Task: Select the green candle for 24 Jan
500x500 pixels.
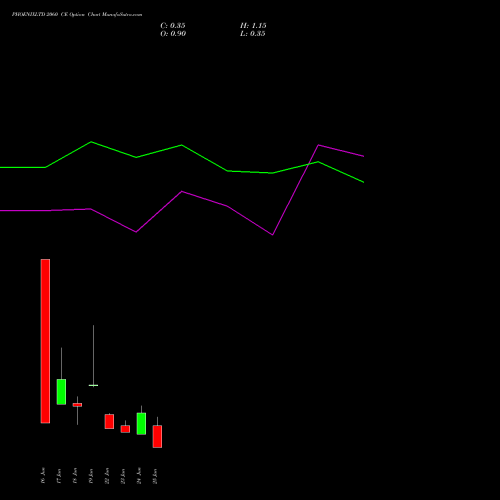Action: [x=141, y=423]
